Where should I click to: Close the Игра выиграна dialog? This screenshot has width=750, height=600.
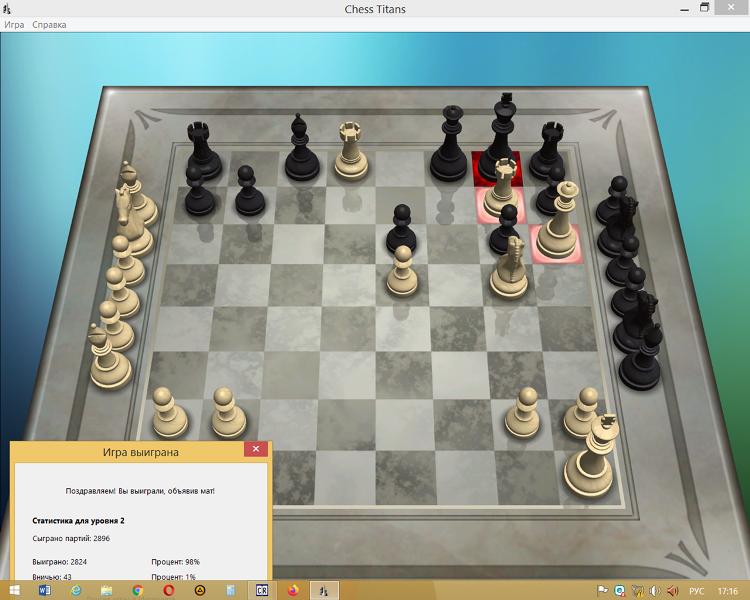[256, 450]
